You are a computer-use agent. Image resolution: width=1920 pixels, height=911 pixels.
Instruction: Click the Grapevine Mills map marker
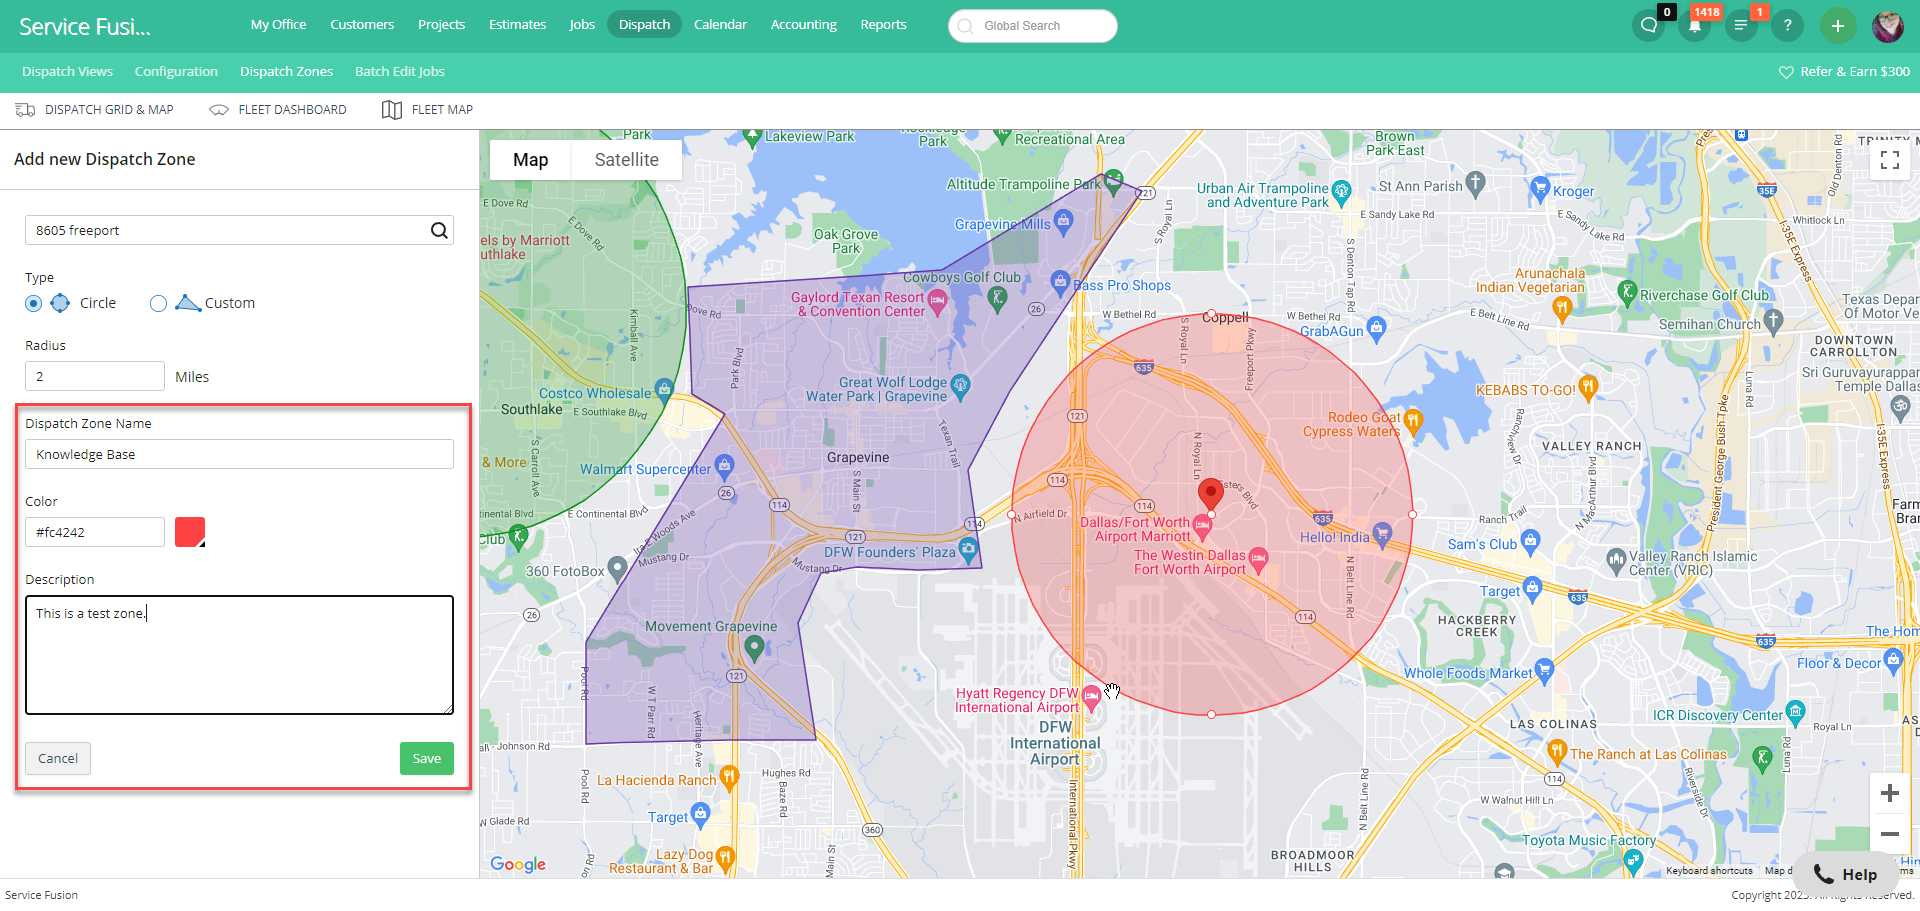pos(1063,221)
